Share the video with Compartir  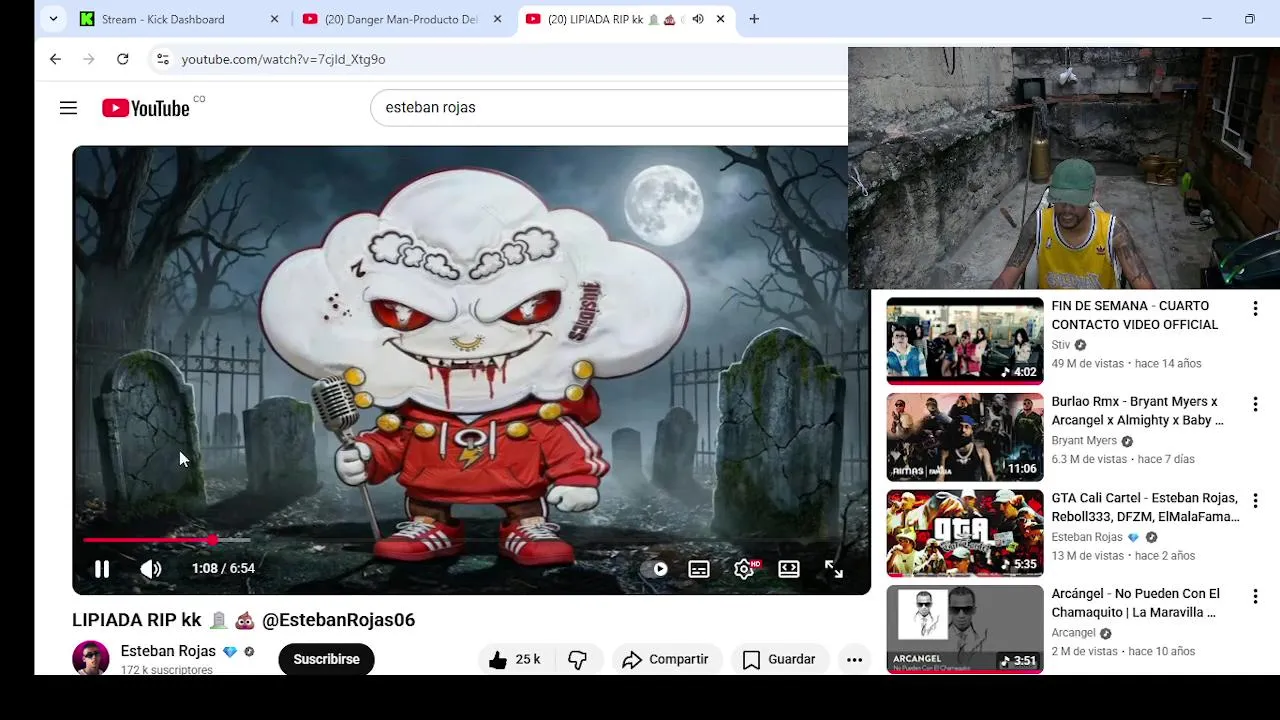click(665, 660)
